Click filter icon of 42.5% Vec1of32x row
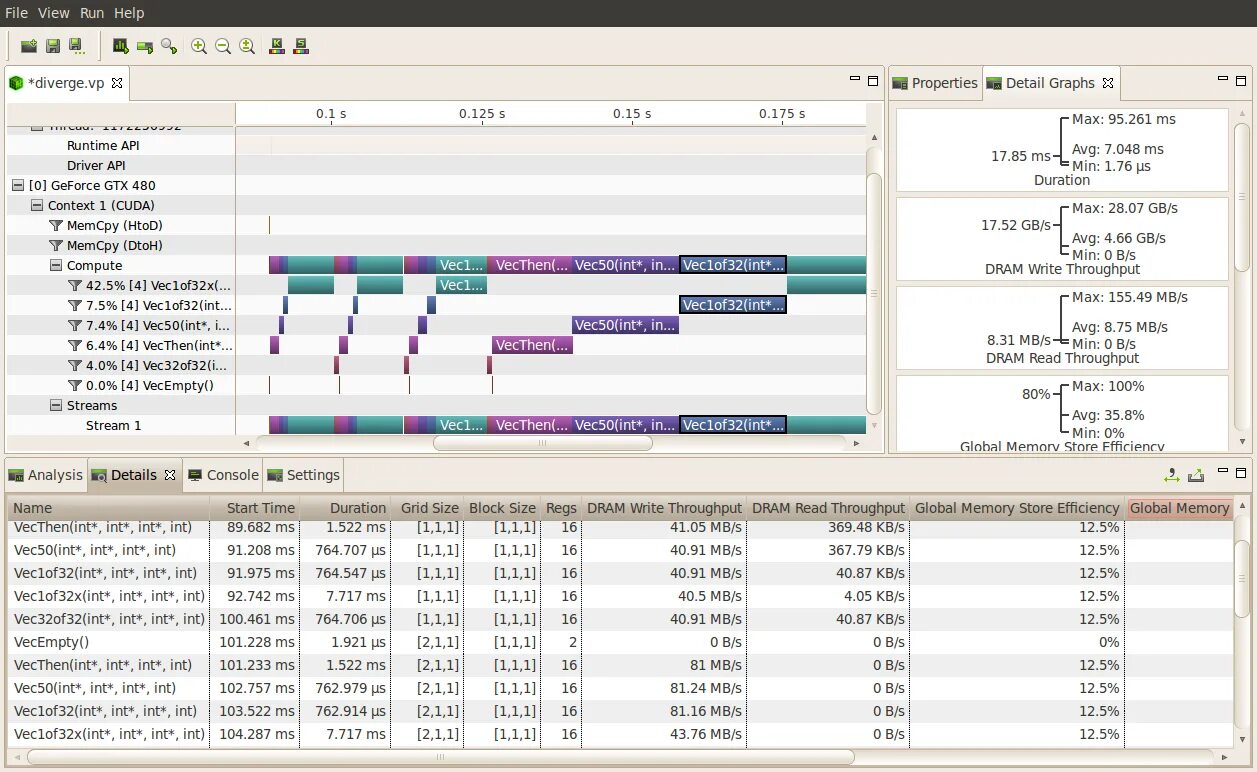1257x772 pixels. pyautogui.click(x=75, y=285)
